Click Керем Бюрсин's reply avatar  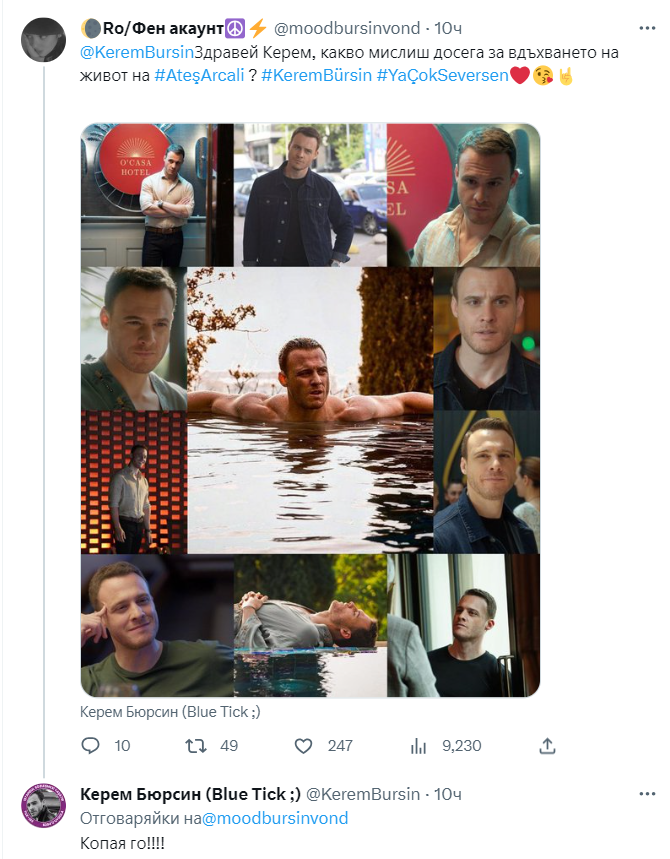[43, 806]
